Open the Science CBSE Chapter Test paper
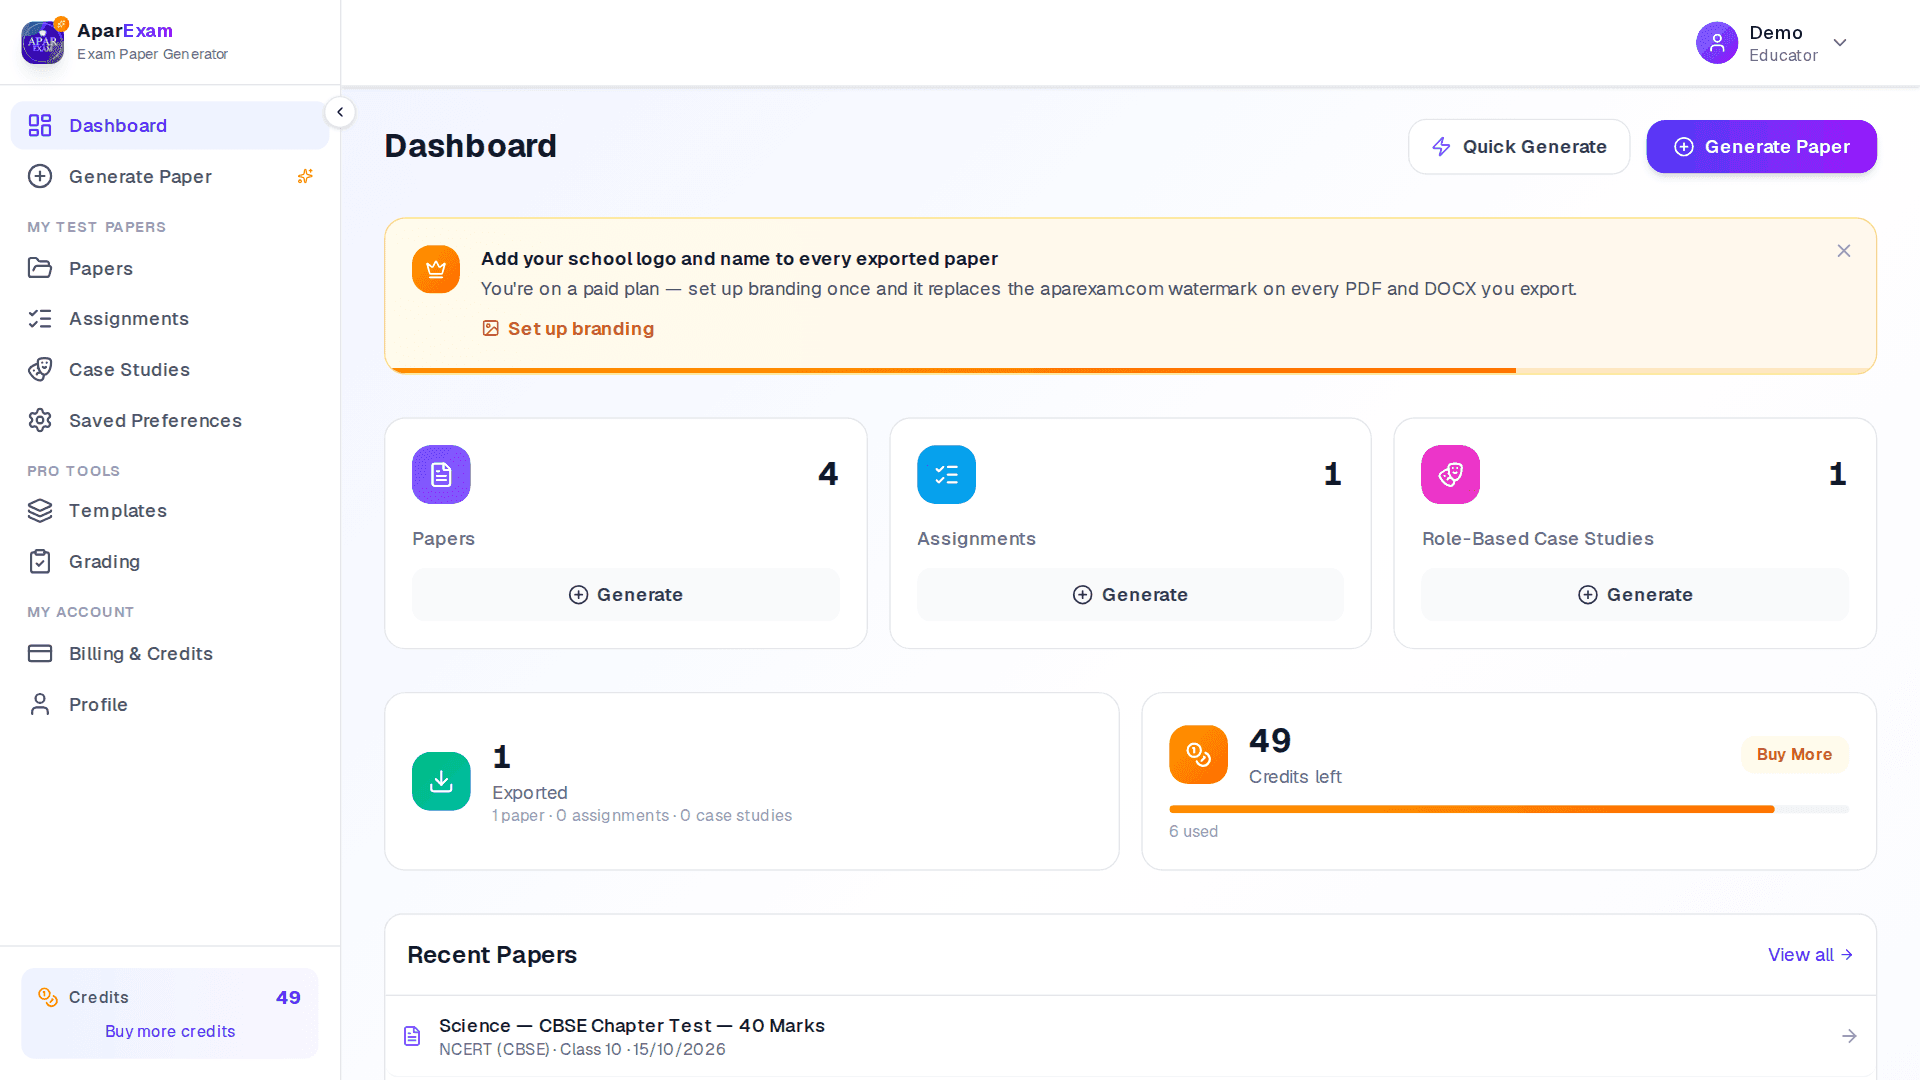This screenshot has width=1920, height=1080. point(1130,1036)
